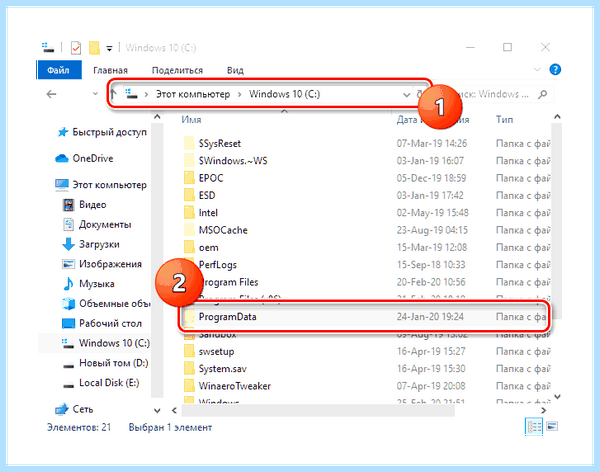
Task: Click Этот компьютер in the address bar
Action: click(193, 94)
